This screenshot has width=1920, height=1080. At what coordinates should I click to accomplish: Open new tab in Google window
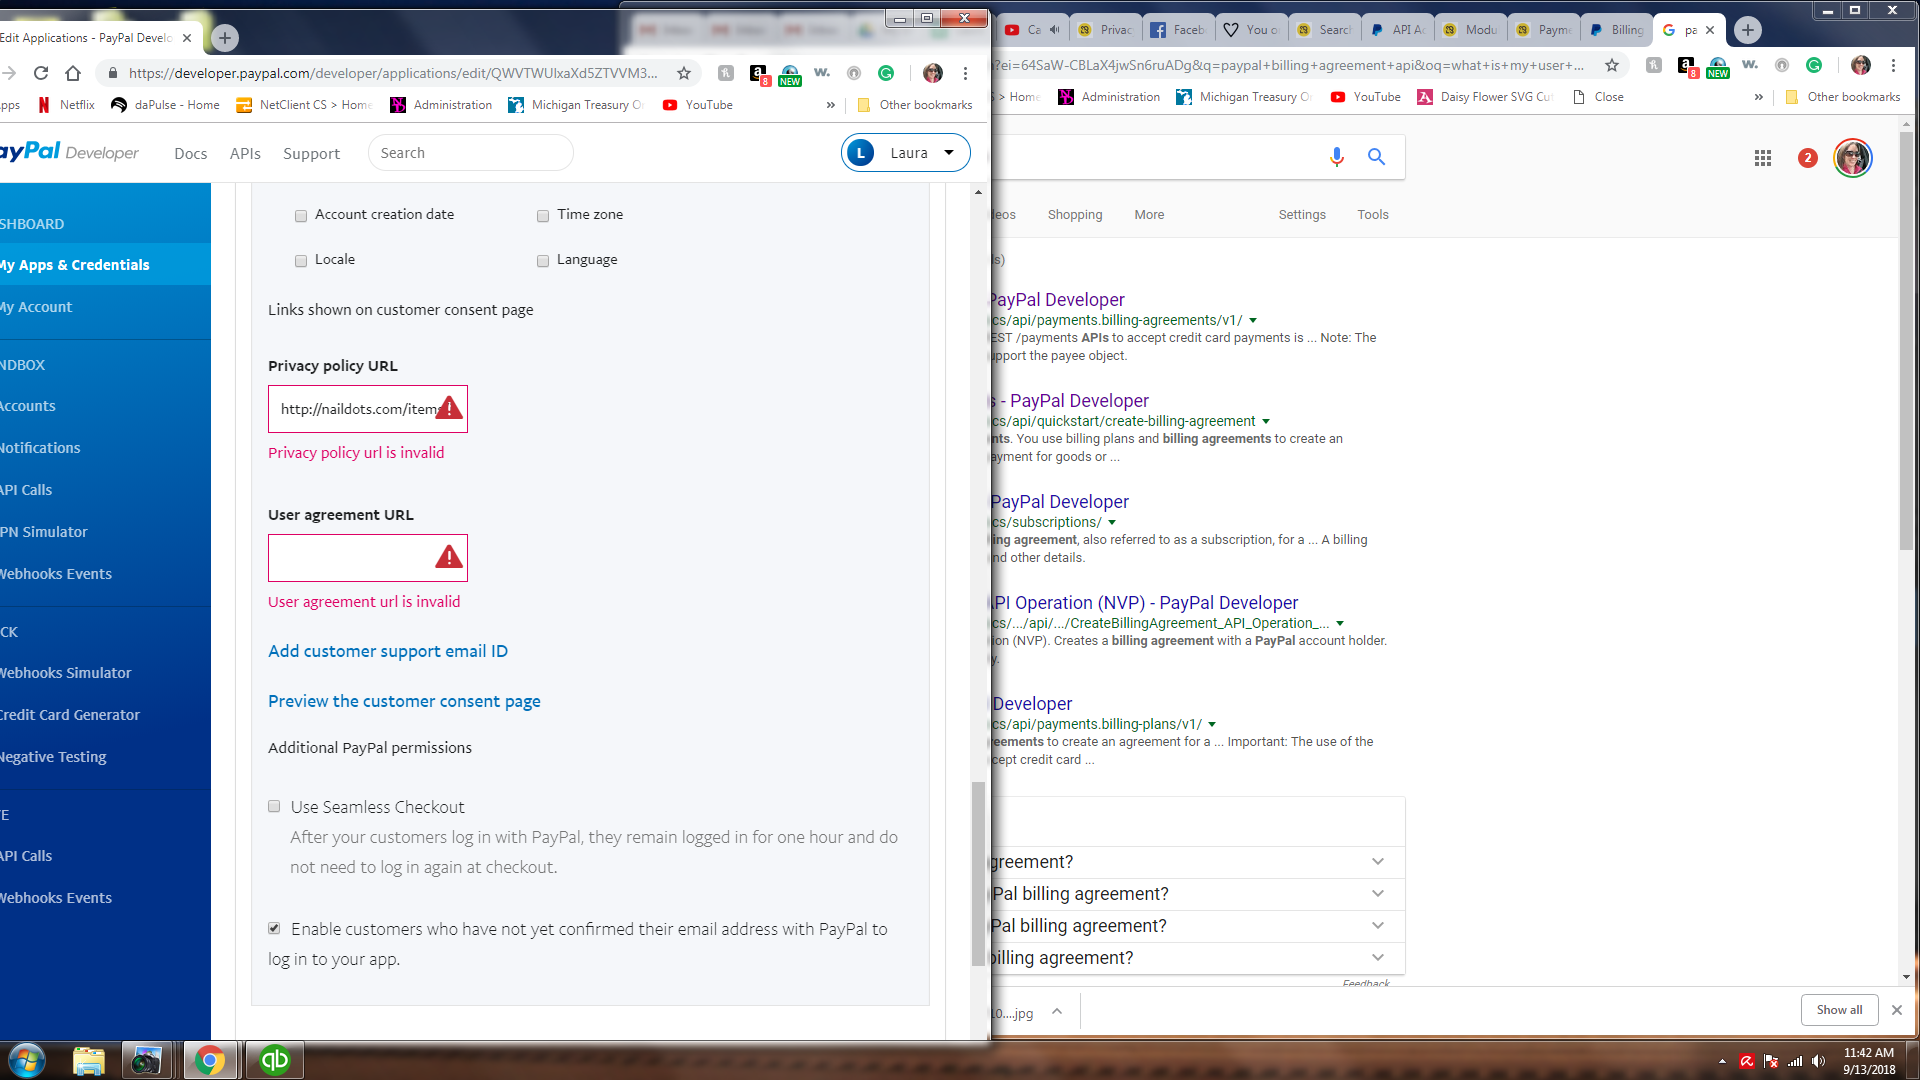click(x=1748, y=30)
